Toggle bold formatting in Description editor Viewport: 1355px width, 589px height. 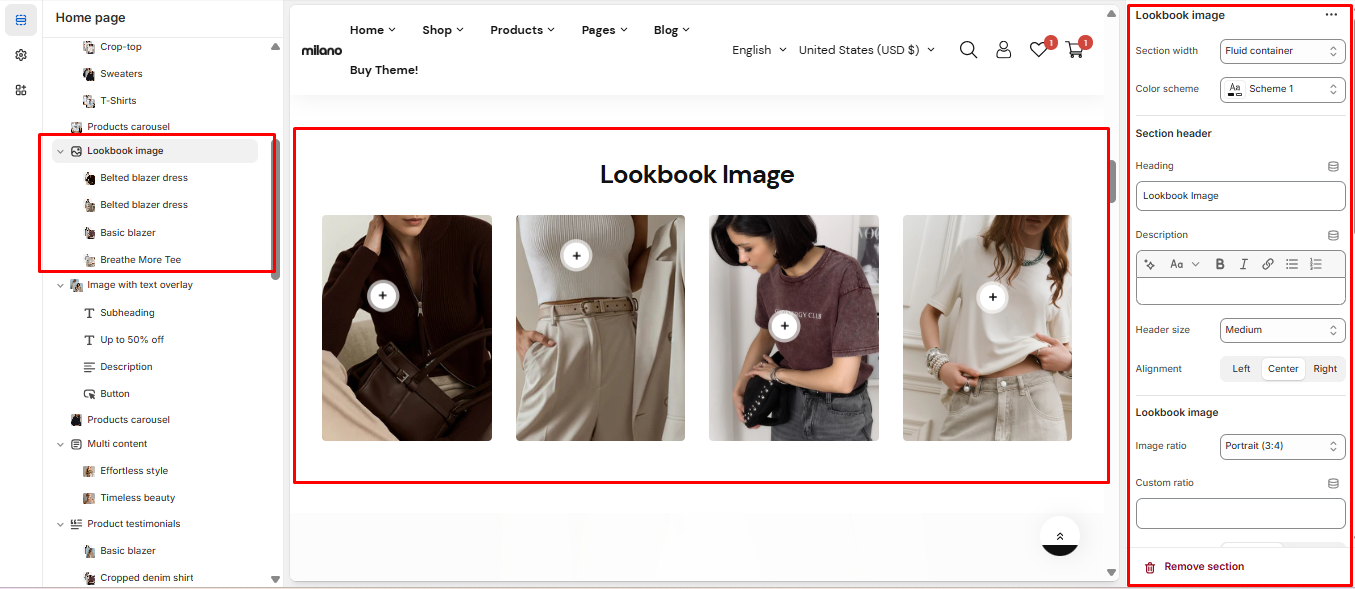point(1220,264)
